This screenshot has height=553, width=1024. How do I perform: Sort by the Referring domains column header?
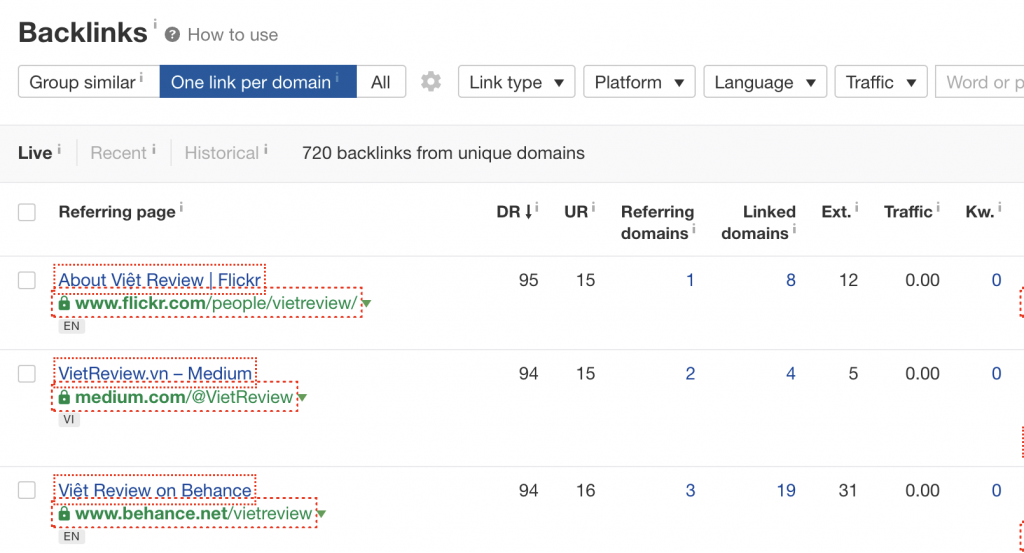coord(658,222)
